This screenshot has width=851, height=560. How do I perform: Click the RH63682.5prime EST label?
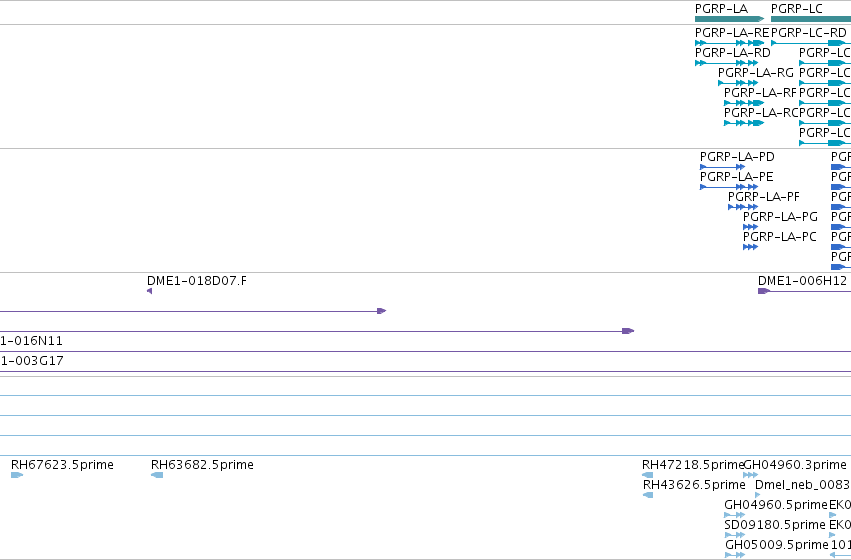tap(202, 465)
